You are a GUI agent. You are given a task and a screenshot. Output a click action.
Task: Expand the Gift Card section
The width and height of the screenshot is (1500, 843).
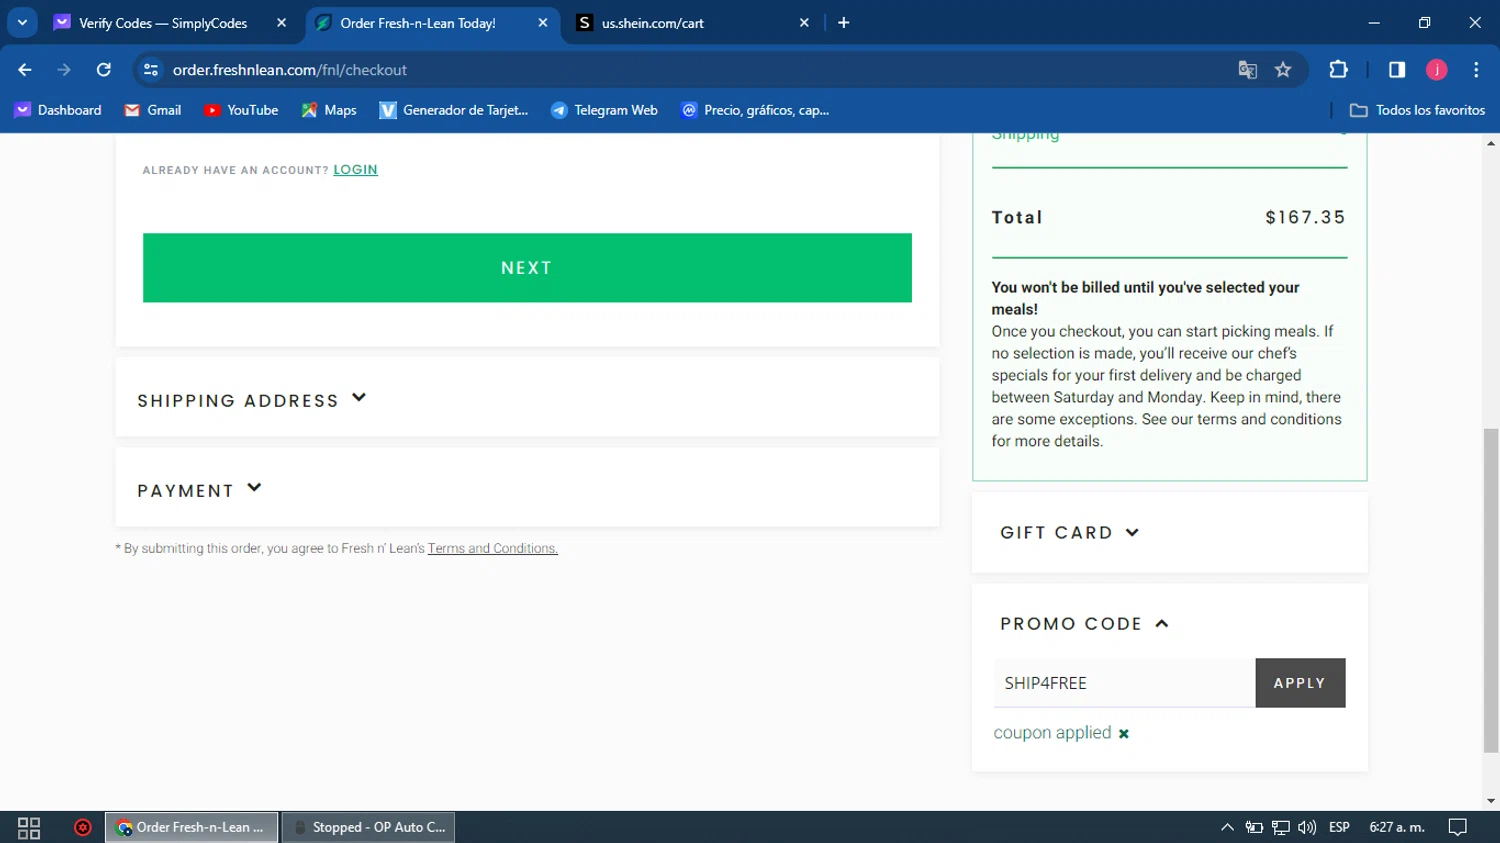tap(1069, 533)
